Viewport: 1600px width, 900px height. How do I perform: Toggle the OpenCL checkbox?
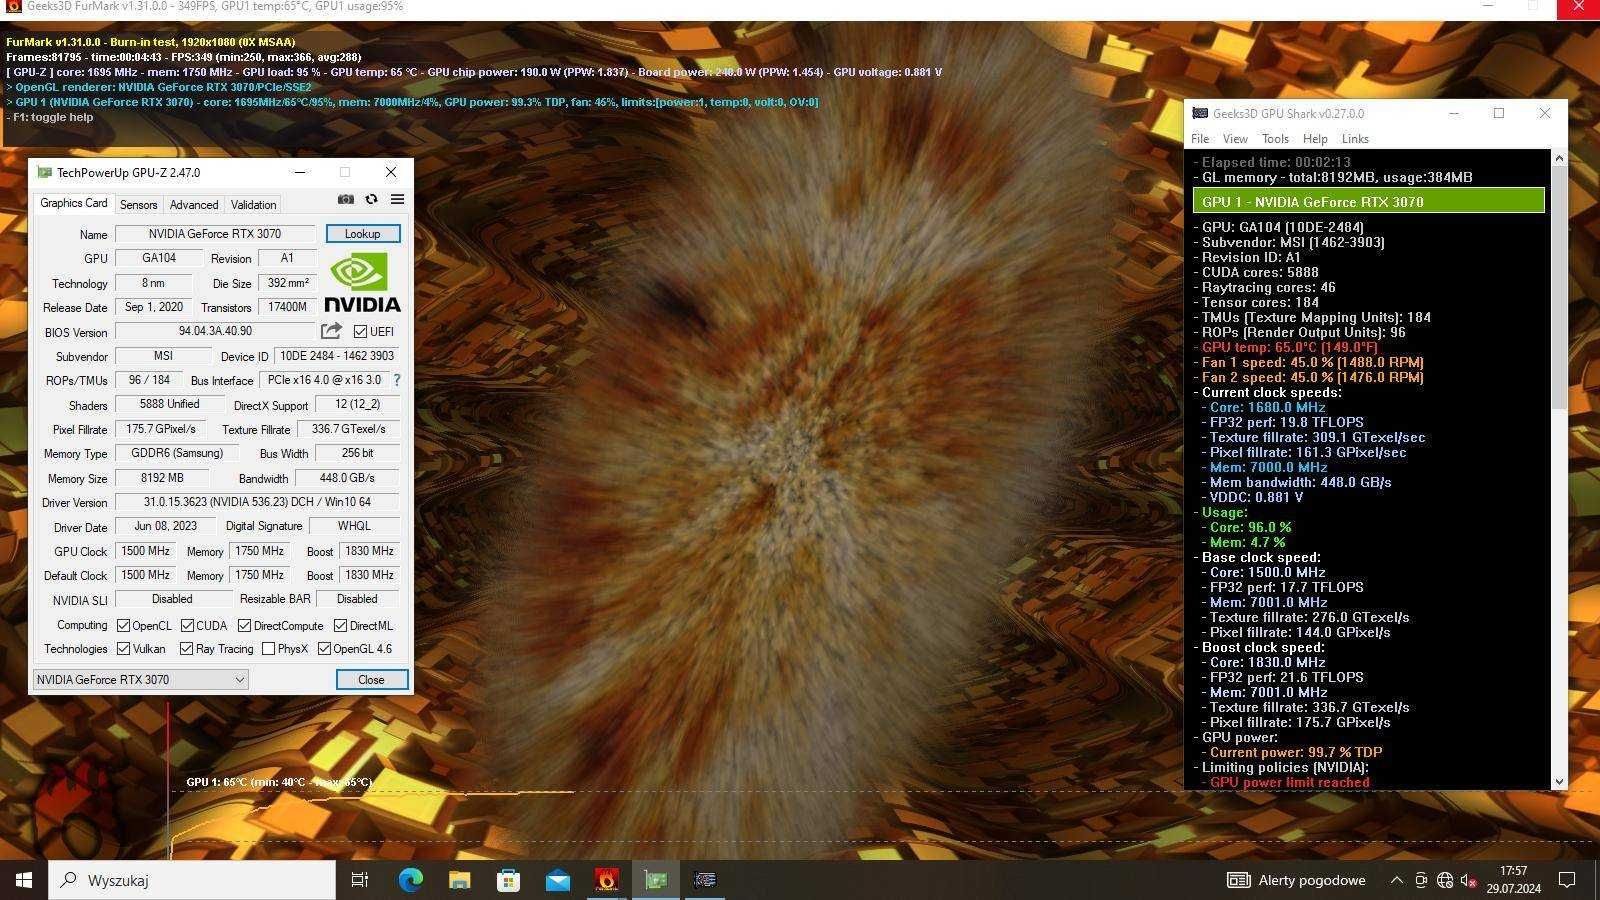pyautogui.click(x=123, y=626)
